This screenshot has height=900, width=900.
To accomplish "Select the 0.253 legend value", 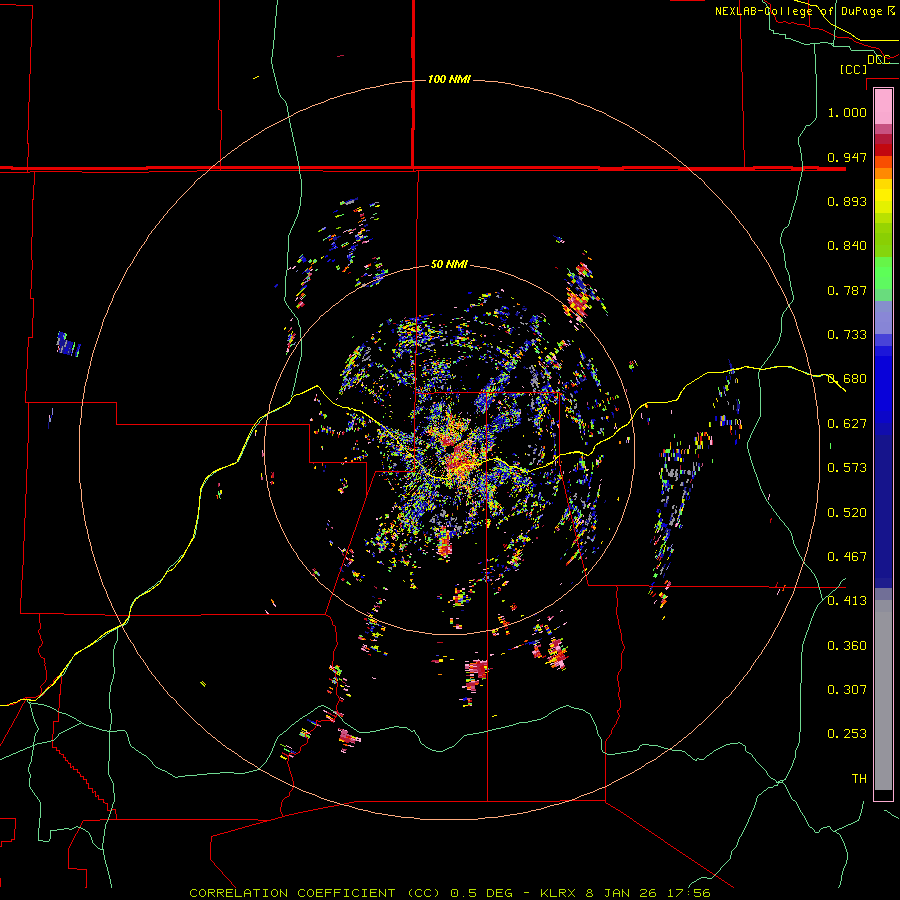I will click(x=847, y=734).
